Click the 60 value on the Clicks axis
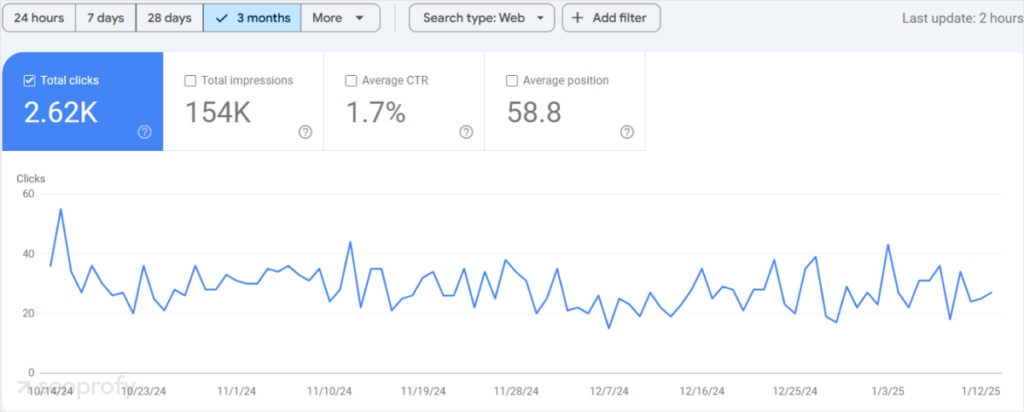The height and width of the screenshot is (412, 1024). 28,194
